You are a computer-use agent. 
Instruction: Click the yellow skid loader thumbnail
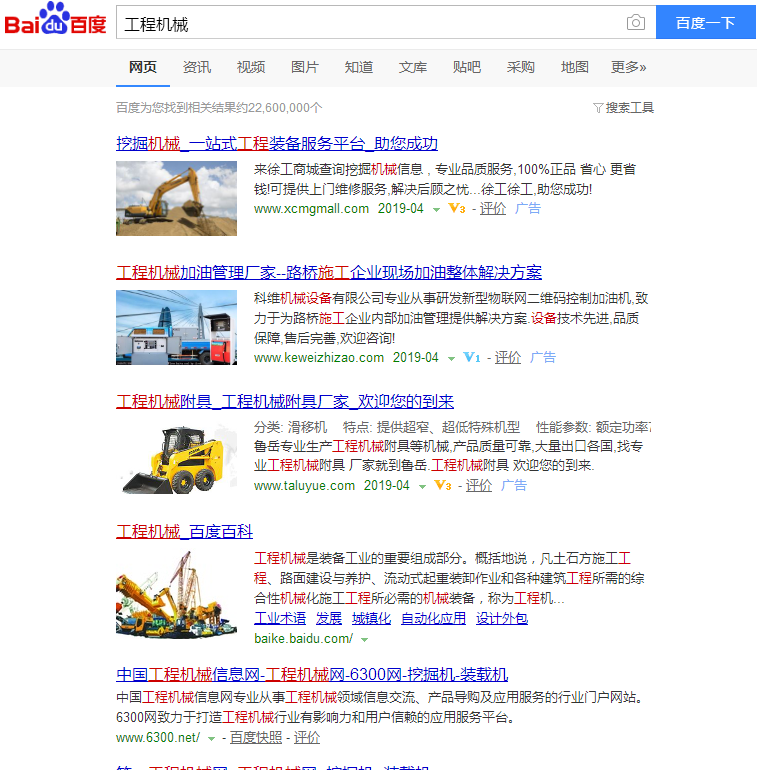[176, 459]
